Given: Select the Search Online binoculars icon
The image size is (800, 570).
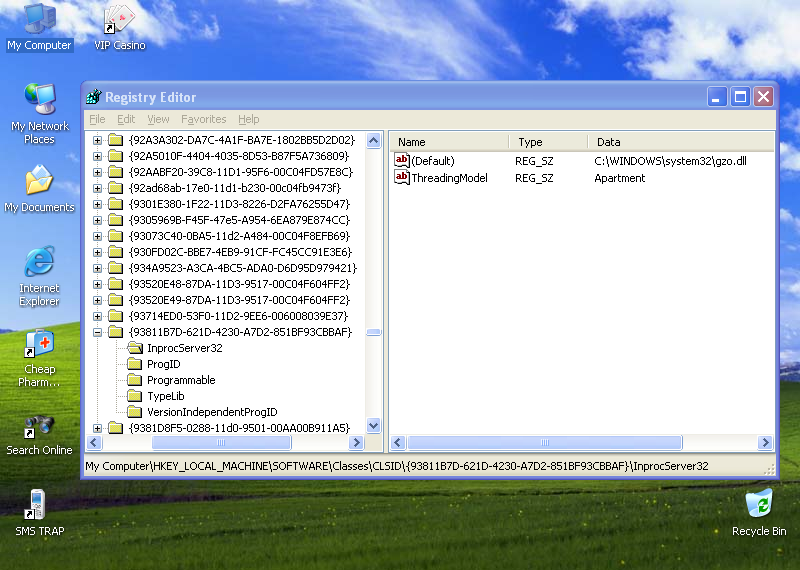Looking at the screenshot, I should 39,426.
